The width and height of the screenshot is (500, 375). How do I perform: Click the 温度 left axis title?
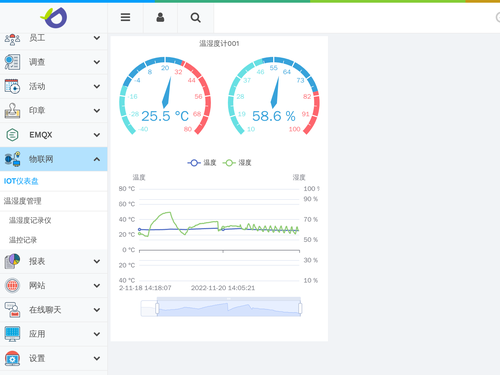[139, 177]
